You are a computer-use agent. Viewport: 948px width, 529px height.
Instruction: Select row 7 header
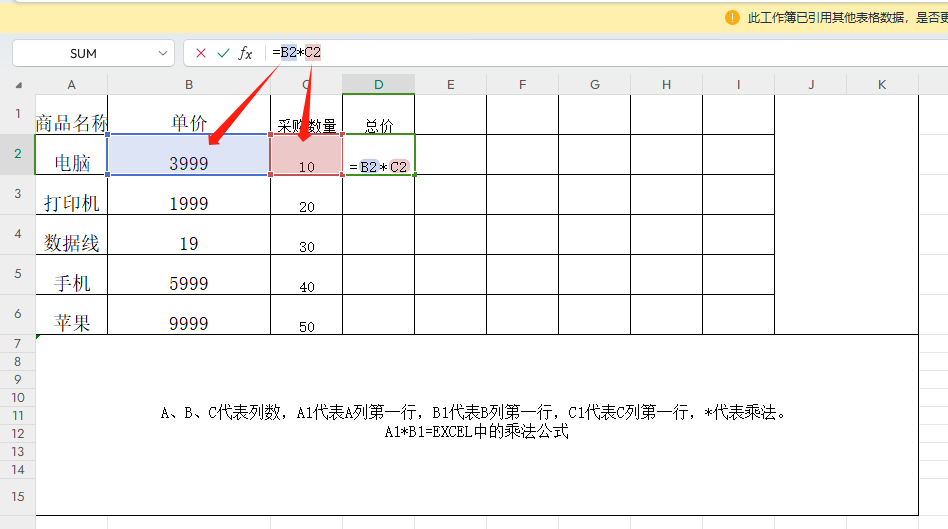[x=18, y=343]
